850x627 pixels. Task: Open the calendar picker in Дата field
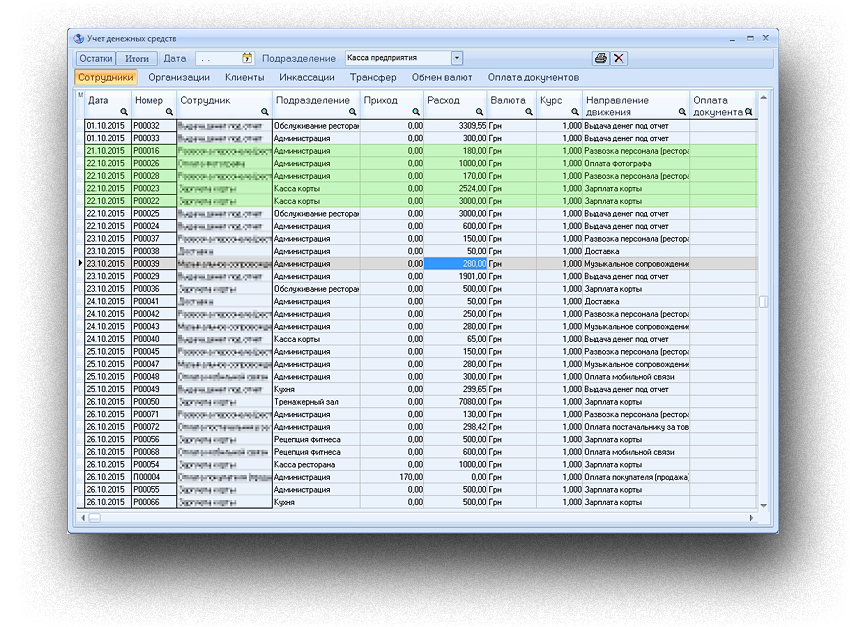tap(248, 59)
